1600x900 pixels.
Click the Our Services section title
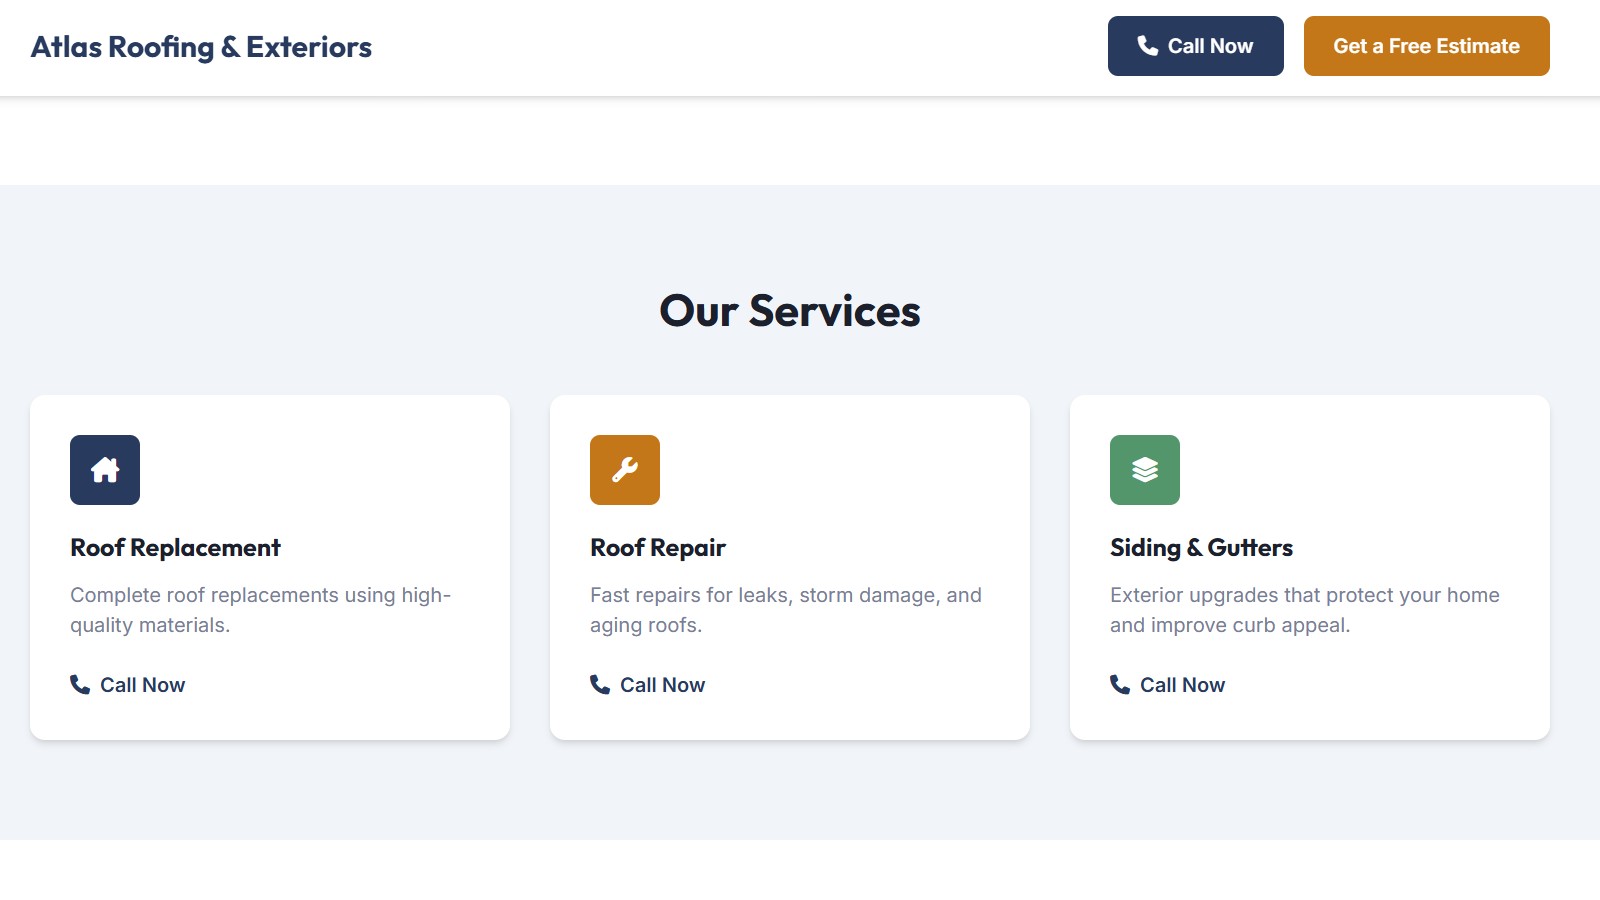point(790,311)
